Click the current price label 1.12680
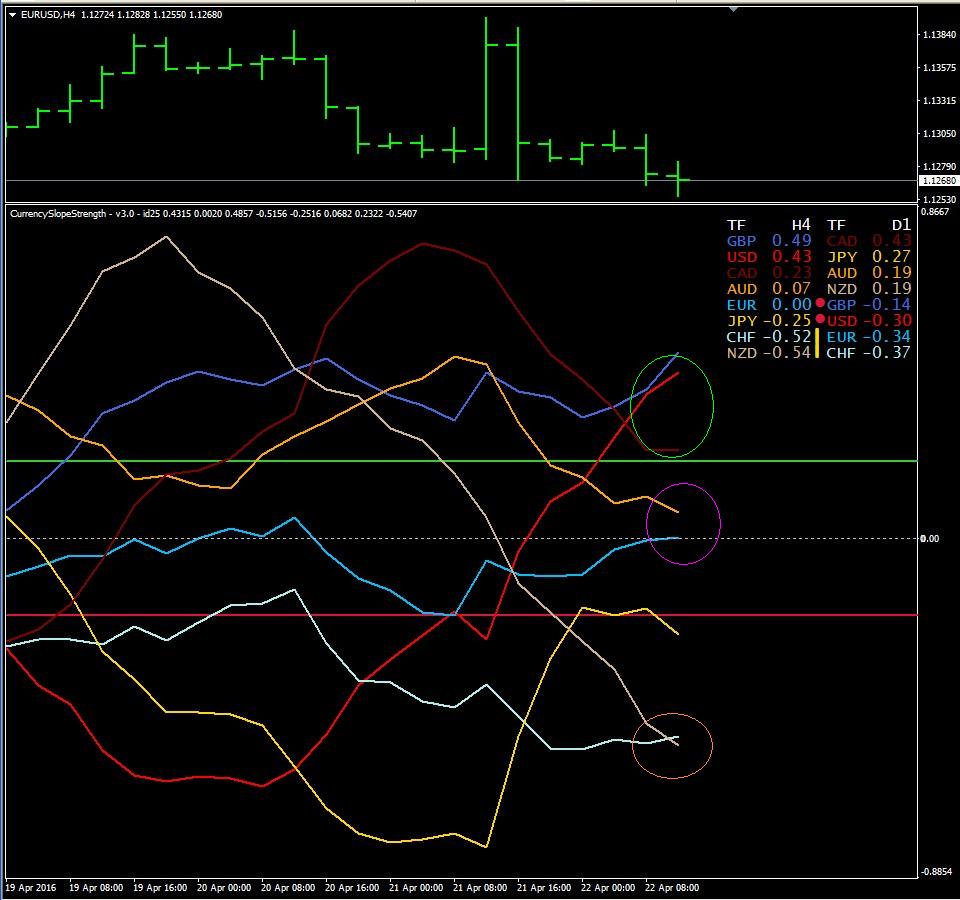This screenshot has width=960, height=900. [939, 181]
